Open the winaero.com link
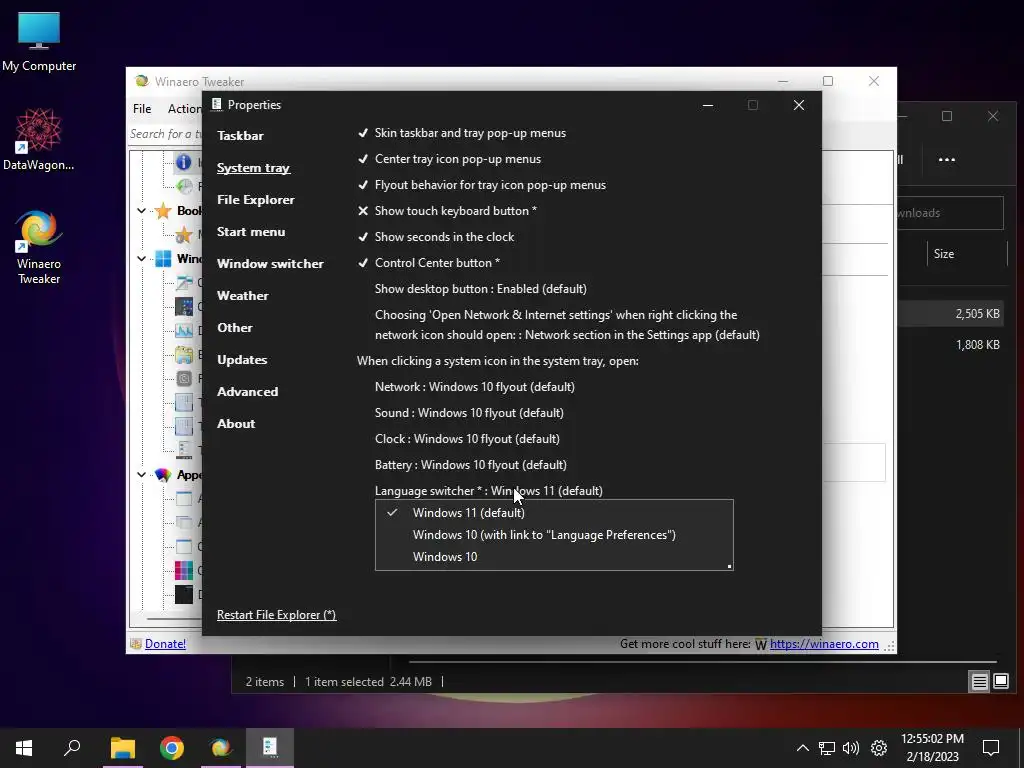 click(824, 644)
